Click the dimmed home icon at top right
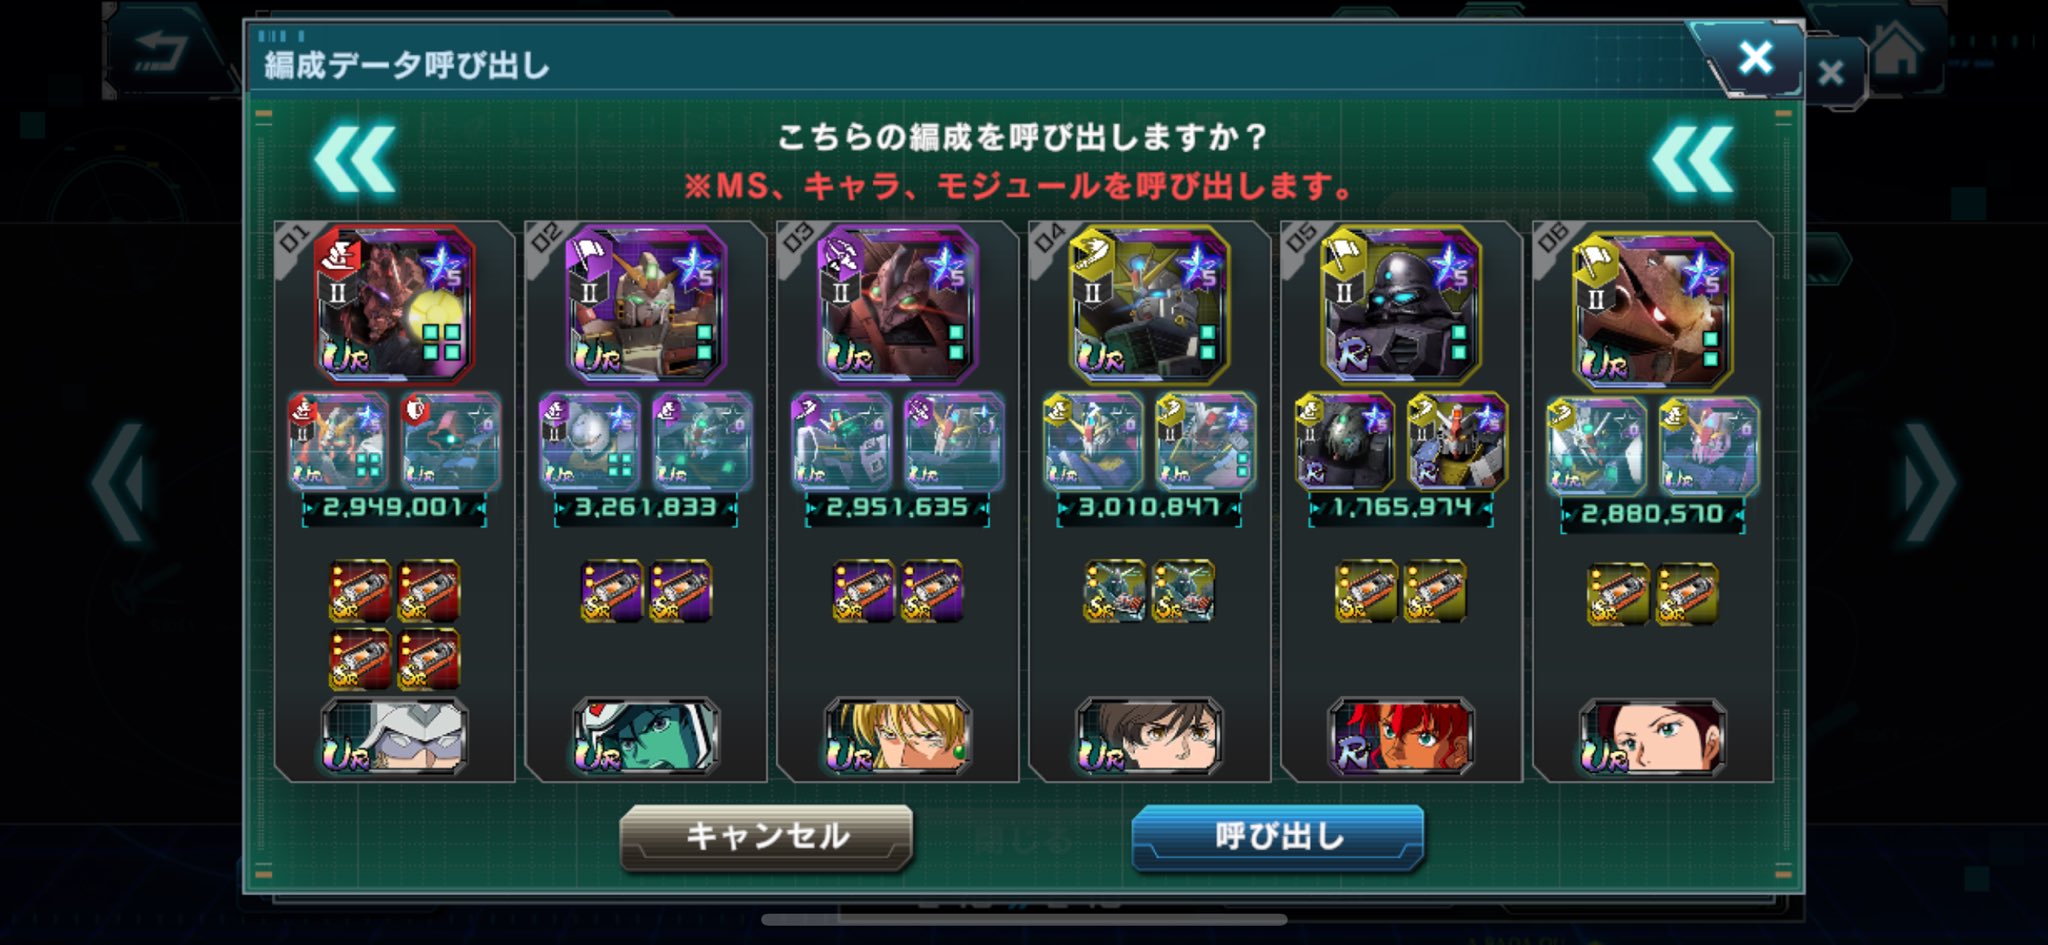2048x945 pixels. (1897, 50)
